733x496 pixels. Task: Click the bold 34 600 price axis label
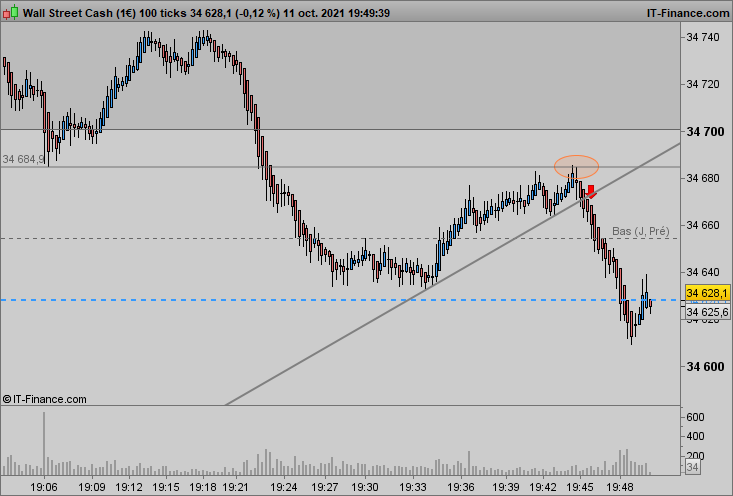tap(705, 367)
